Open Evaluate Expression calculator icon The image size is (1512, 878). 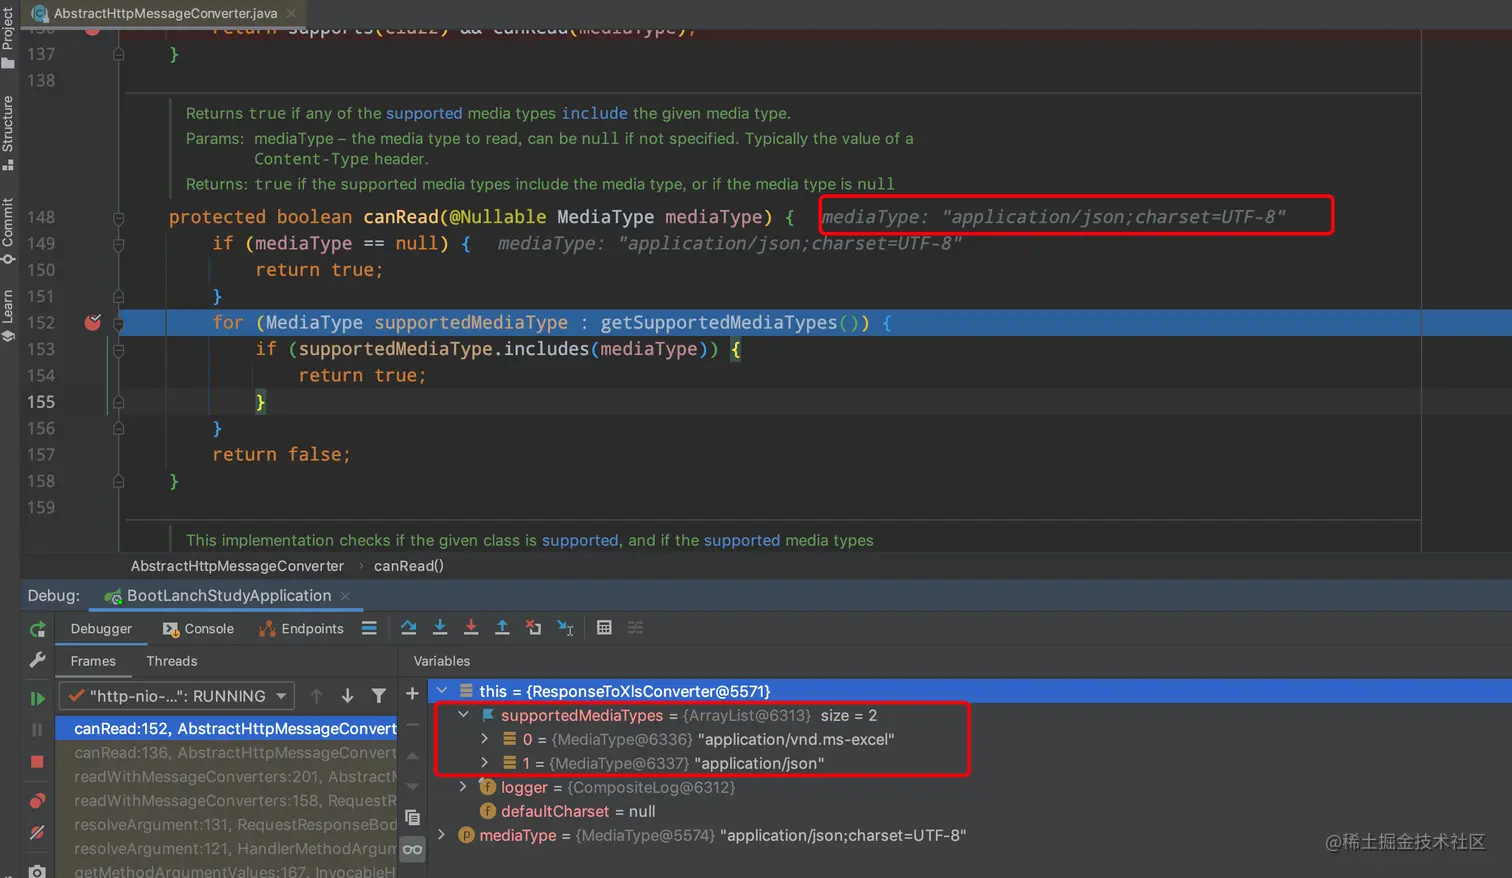click(x=604, y=628)
